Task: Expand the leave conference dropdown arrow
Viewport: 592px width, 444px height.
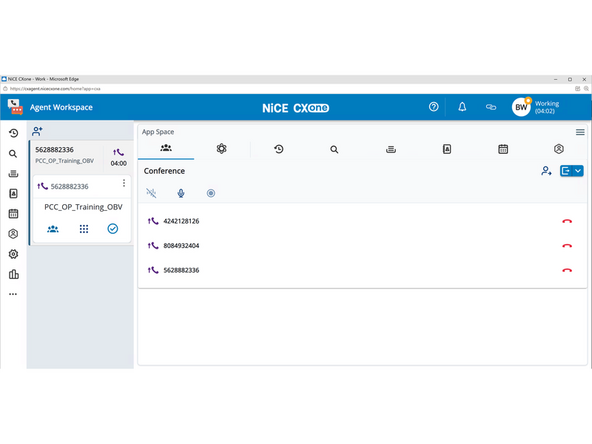Action: click(578, 171)
